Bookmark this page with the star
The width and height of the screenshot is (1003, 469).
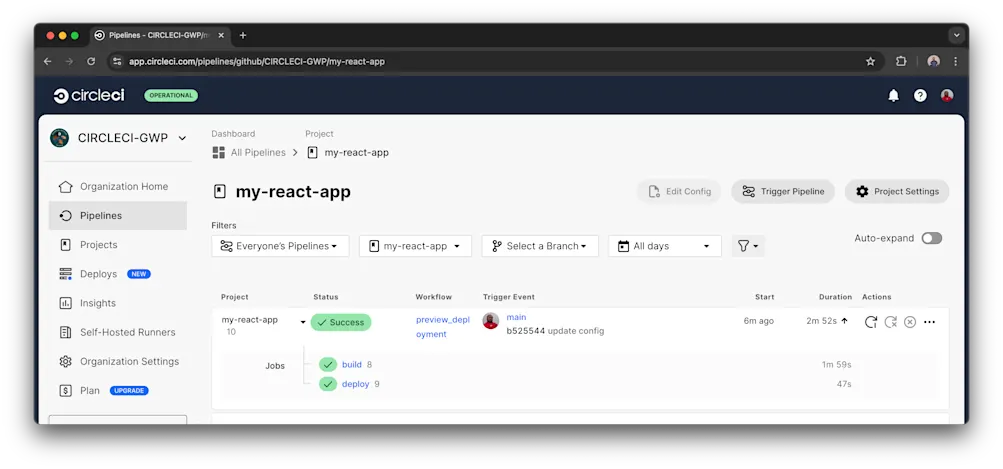(x=870, y=61)
